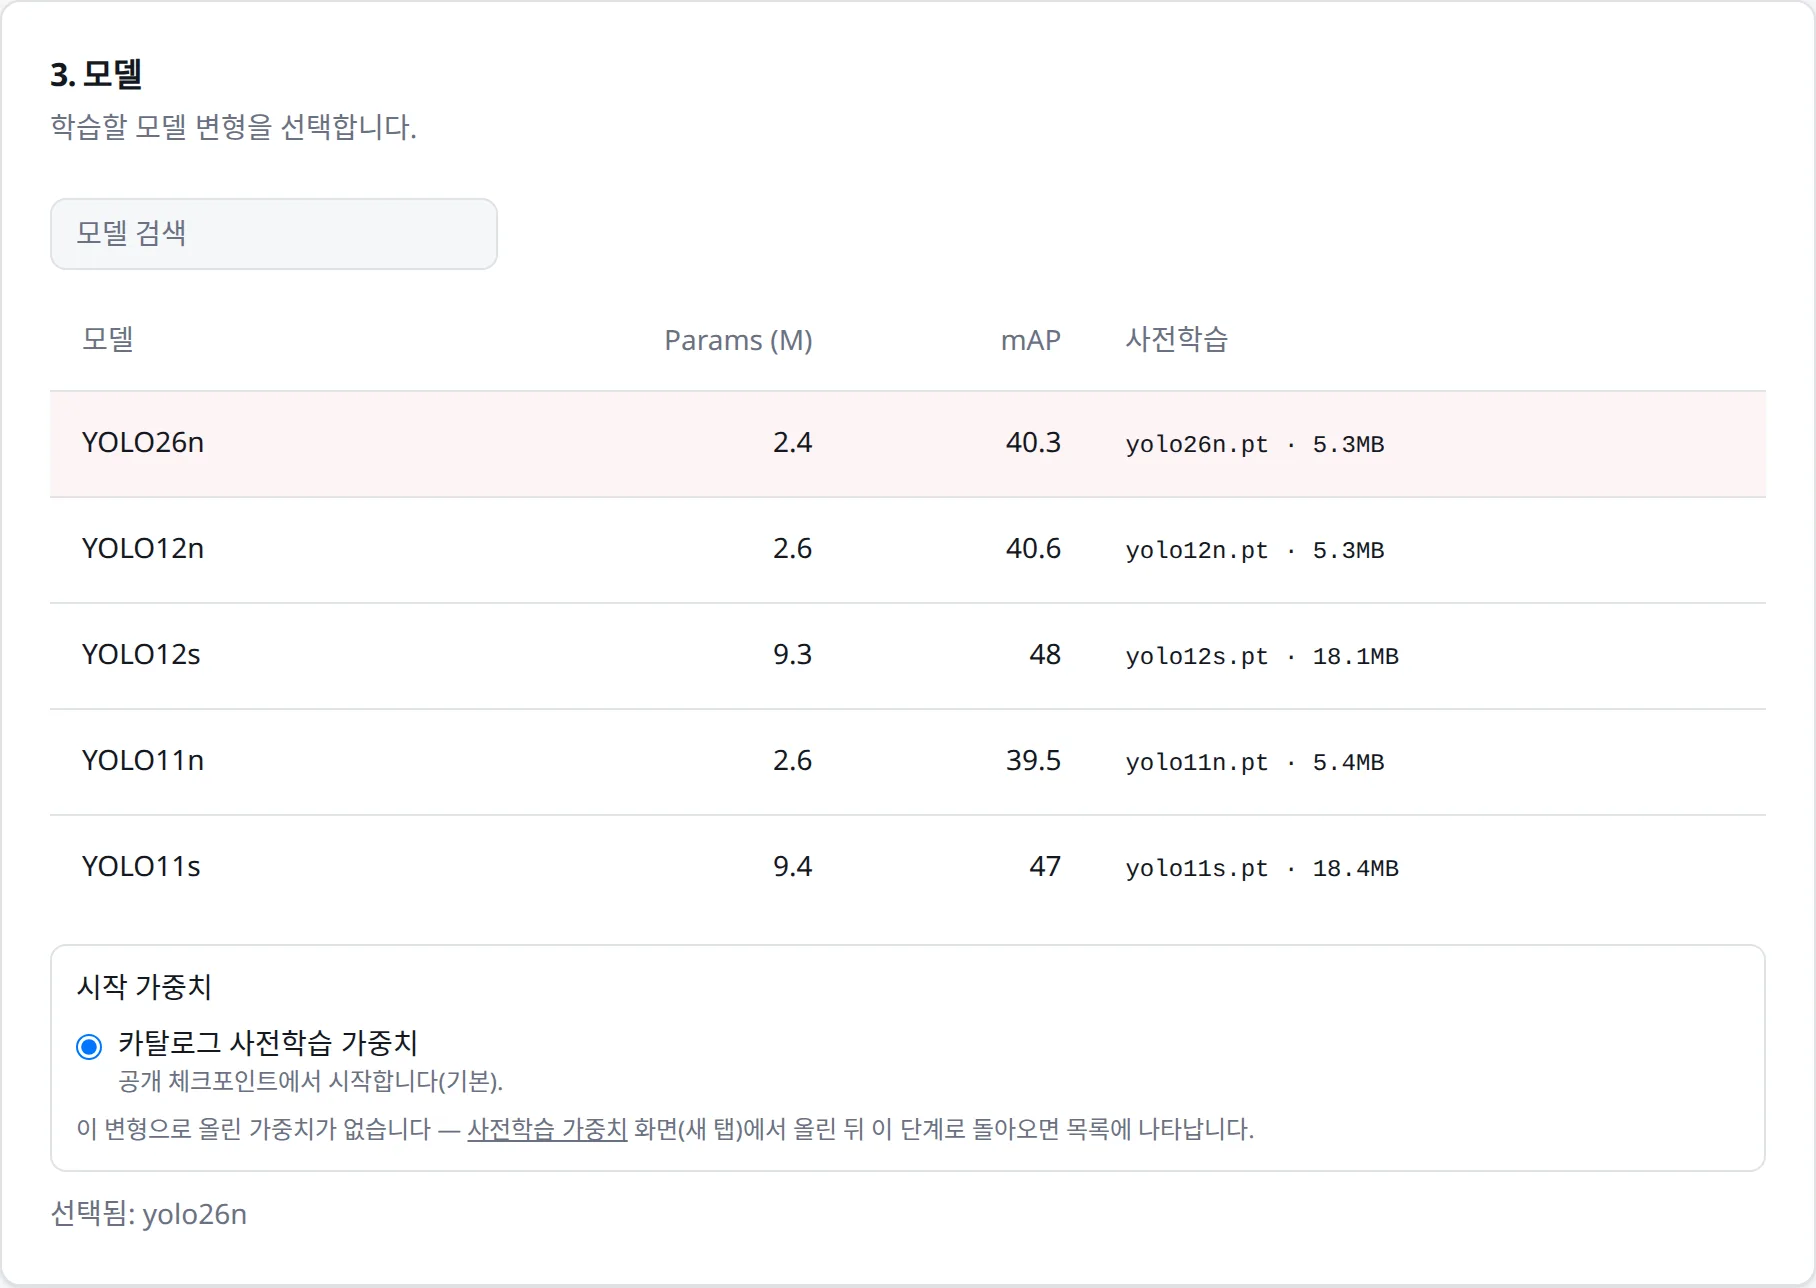The image size is (1816, 1288).
Task: Click the 47 mAP value
Action: pos(1045,867)
